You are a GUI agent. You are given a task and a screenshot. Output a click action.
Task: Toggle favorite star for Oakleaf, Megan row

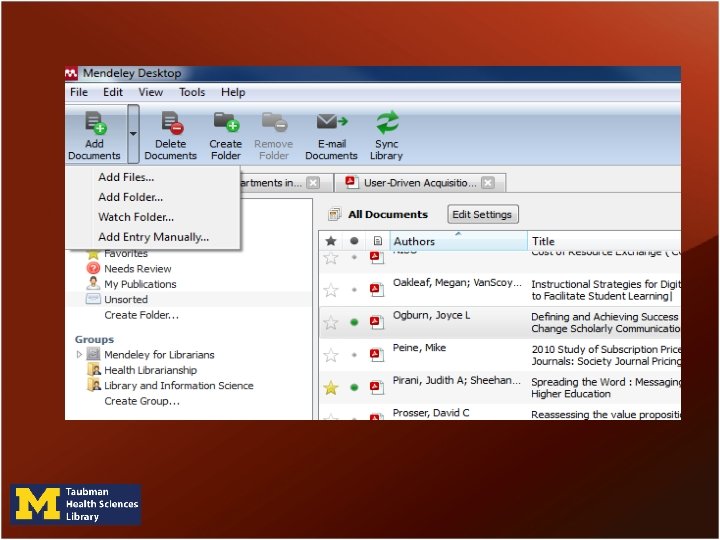coord(331,290)
